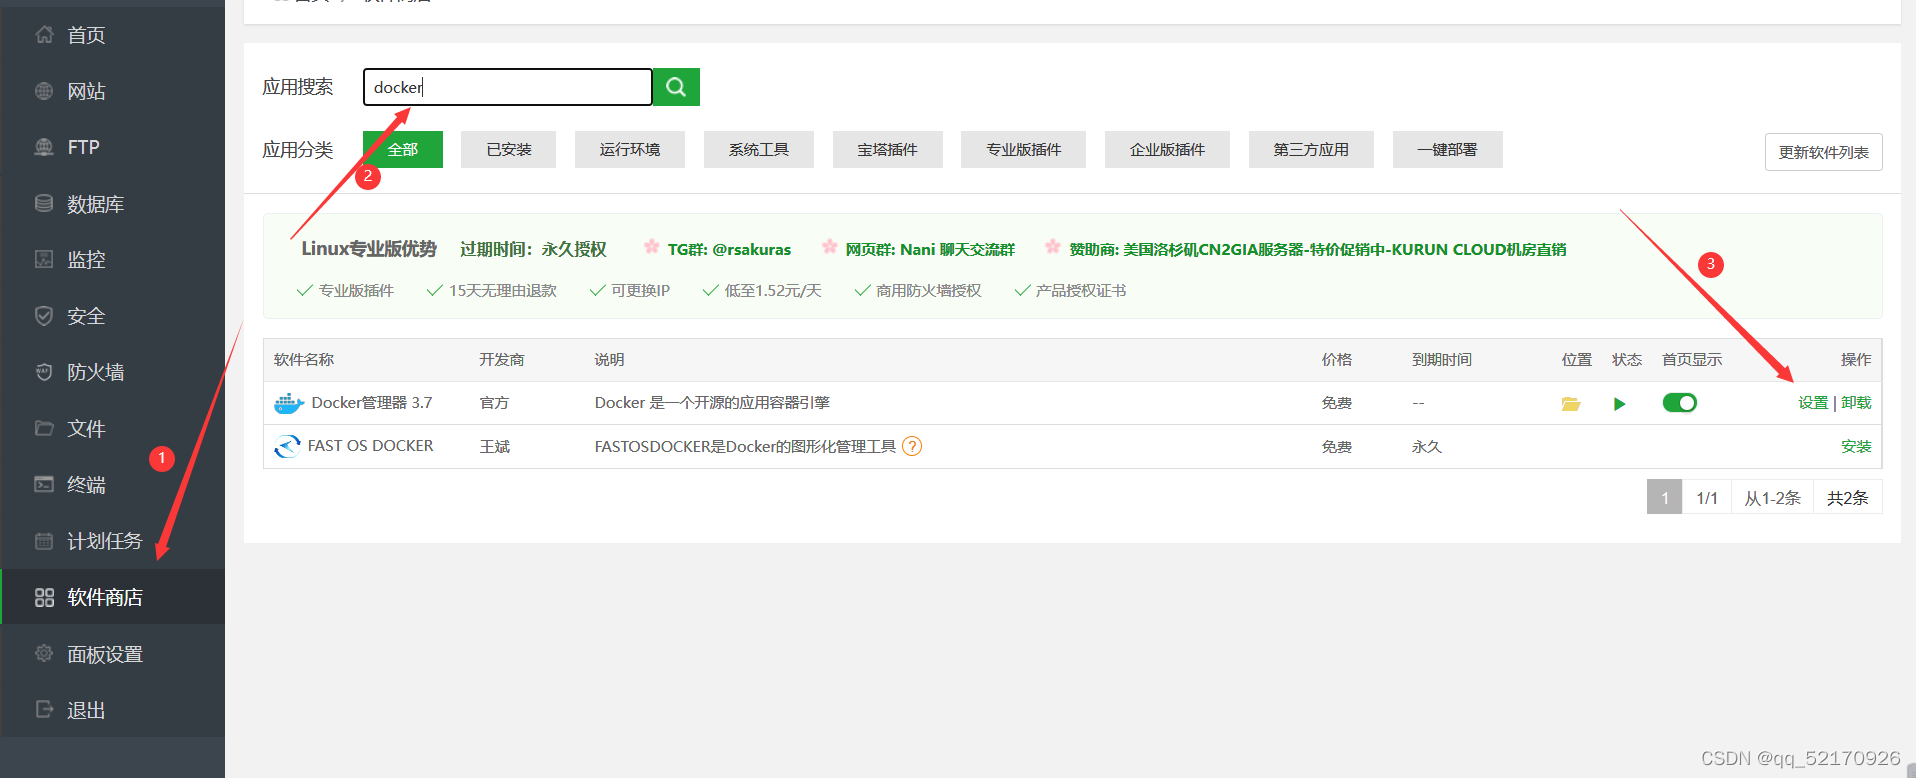Screen dimensions: 1916x778
Task: Click the 更新软件列表 button
Action: [1824, 152]
